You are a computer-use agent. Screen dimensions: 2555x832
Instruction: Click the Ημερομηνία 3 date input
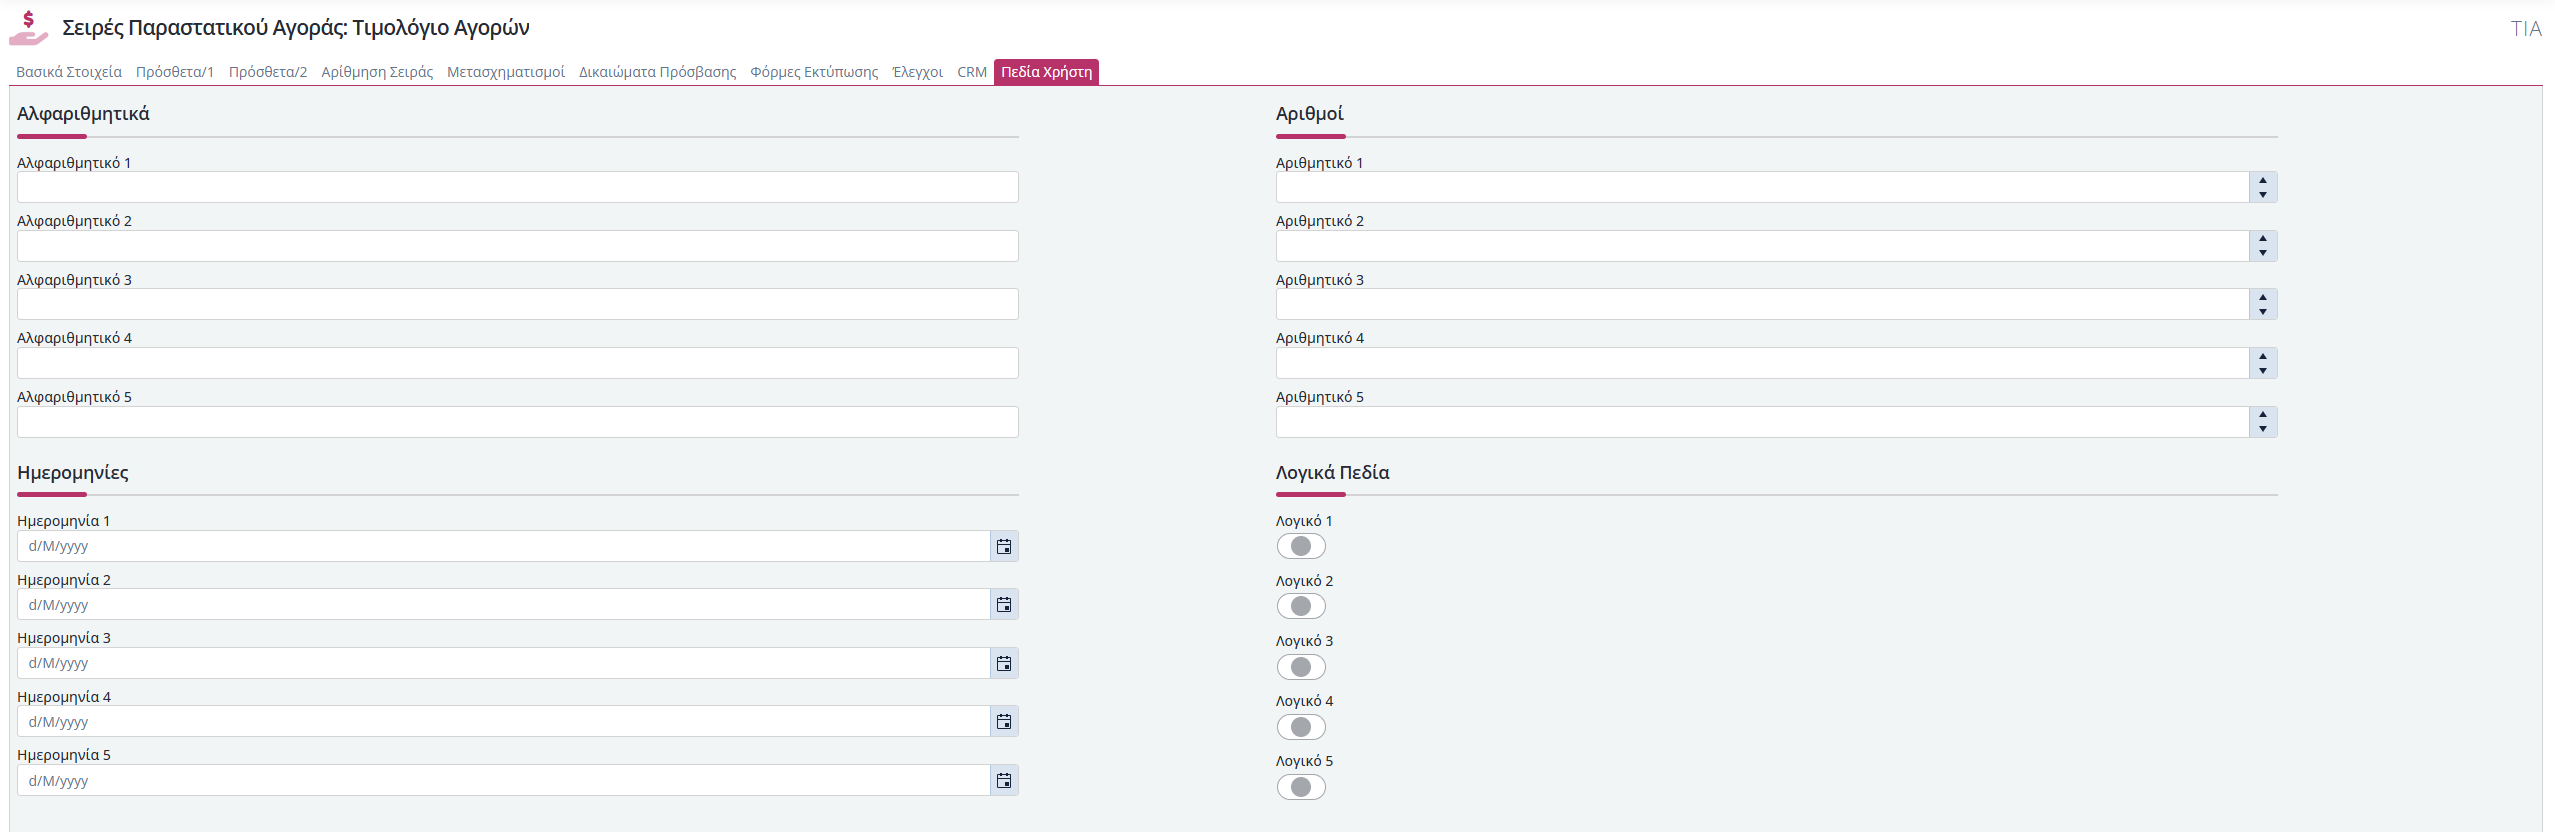point(504,663)
